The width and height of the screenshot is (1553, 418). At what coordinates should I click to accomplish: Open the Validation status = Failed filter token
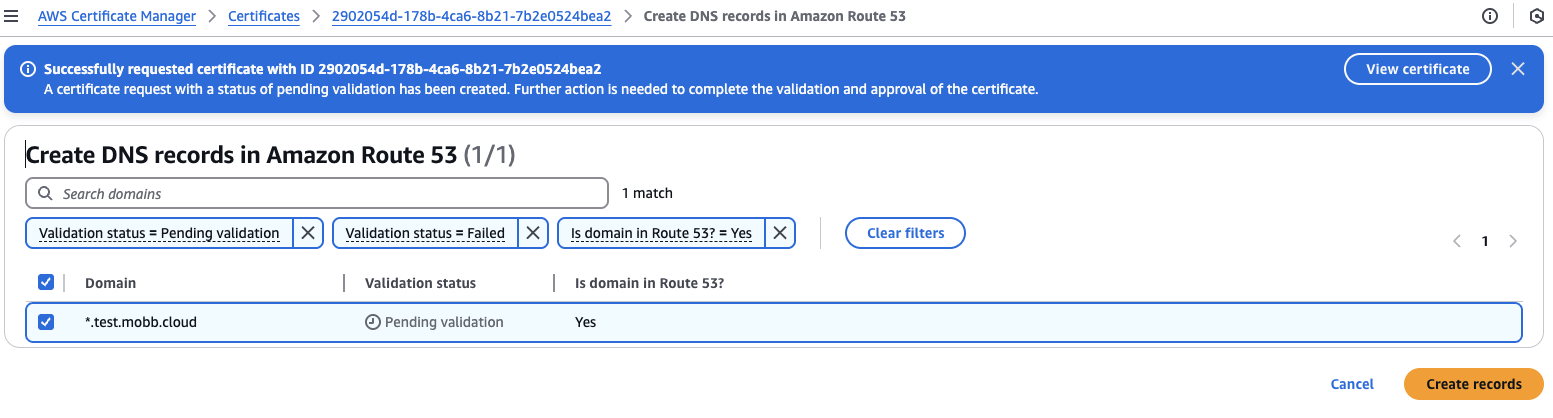click(x=425, y=233)
